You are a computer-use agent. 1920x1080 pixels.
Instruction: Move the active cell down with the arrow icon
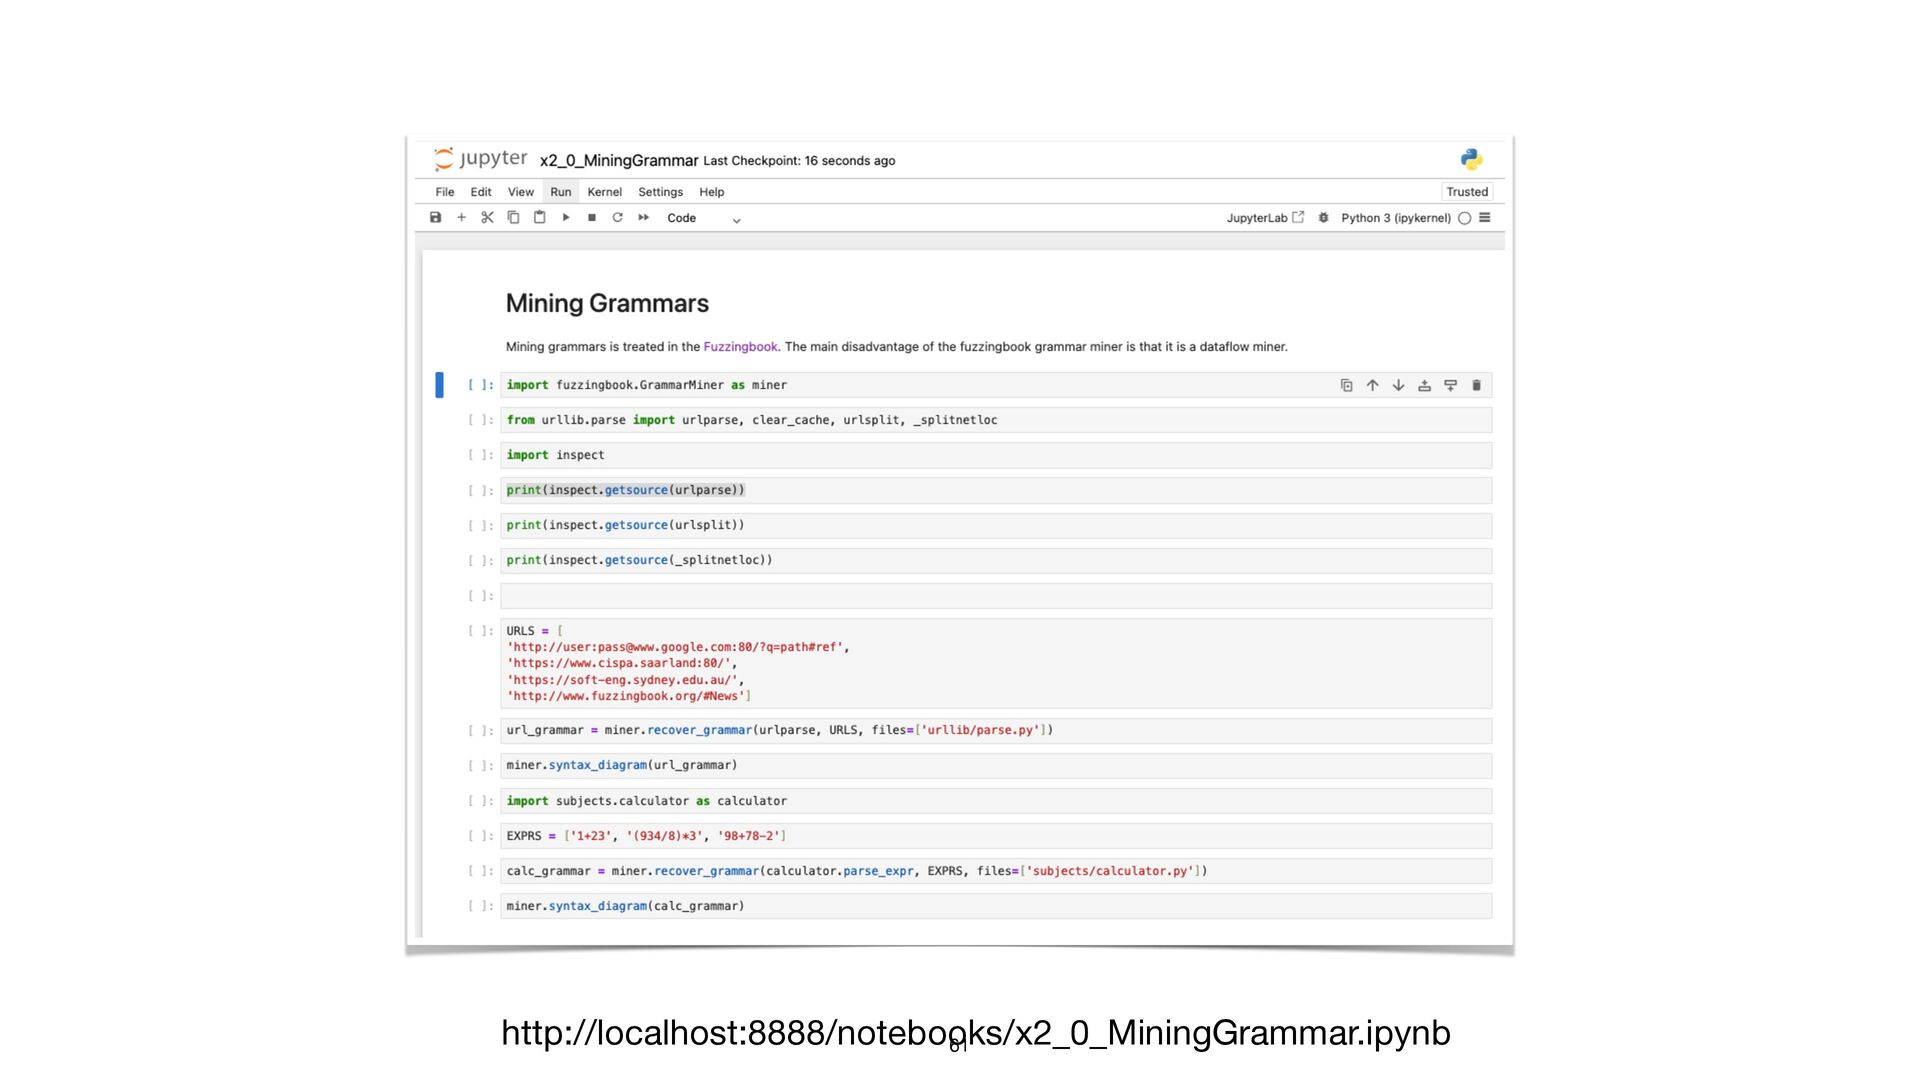1398,385
